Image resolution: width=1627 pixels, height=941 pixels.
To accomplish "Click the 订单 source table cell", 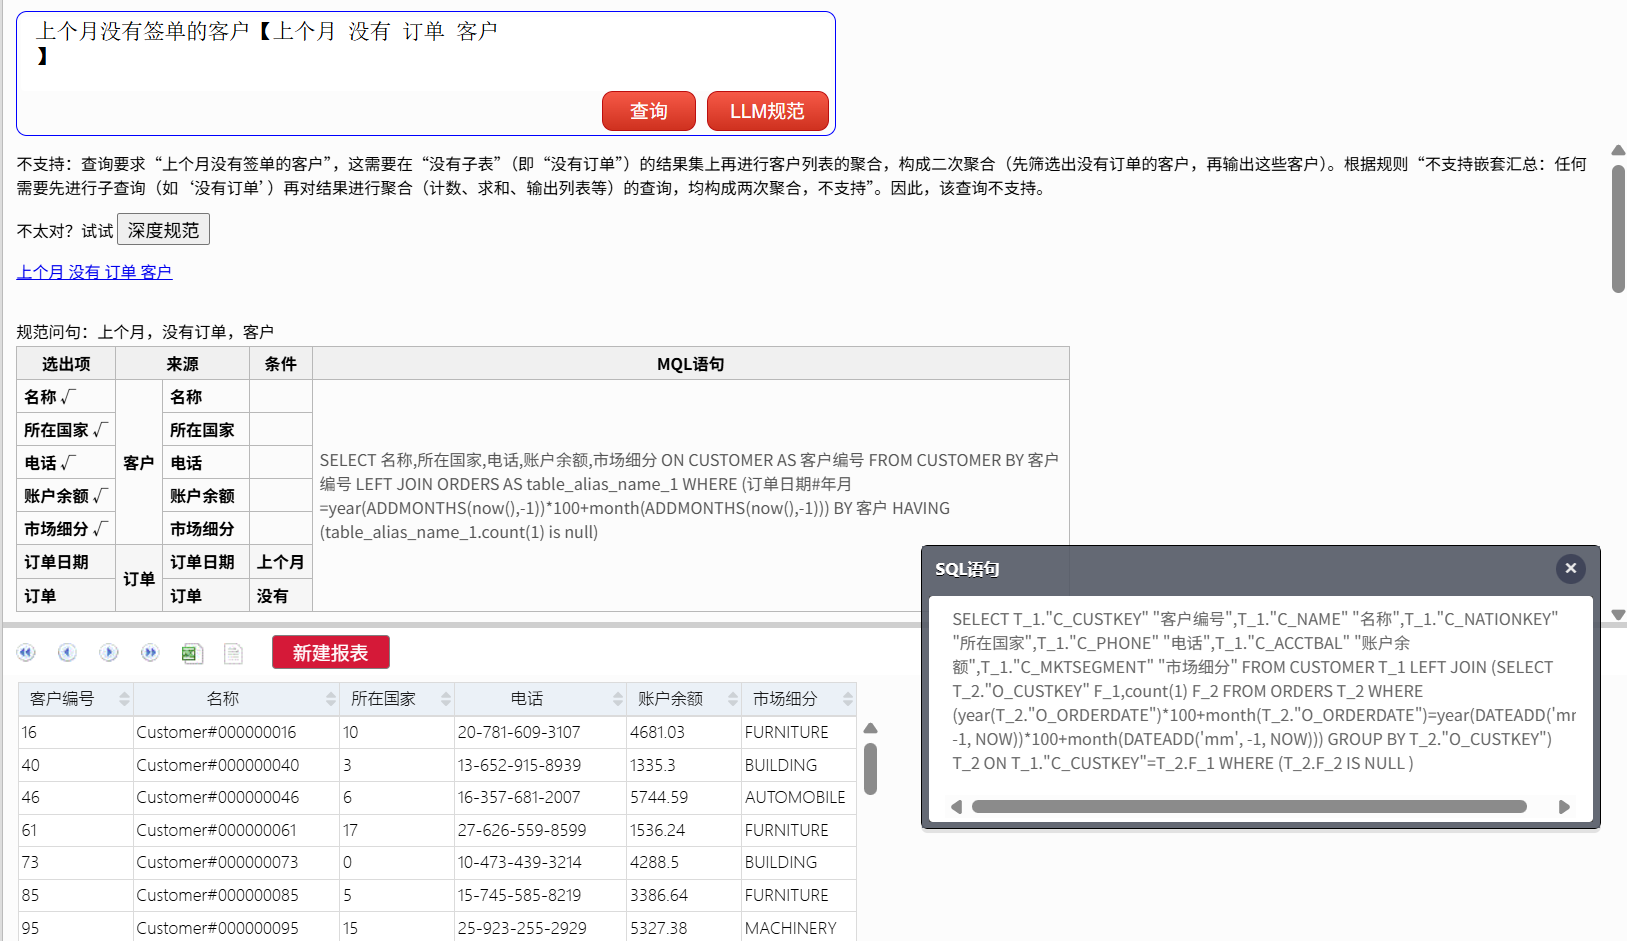I will (139, 579).
